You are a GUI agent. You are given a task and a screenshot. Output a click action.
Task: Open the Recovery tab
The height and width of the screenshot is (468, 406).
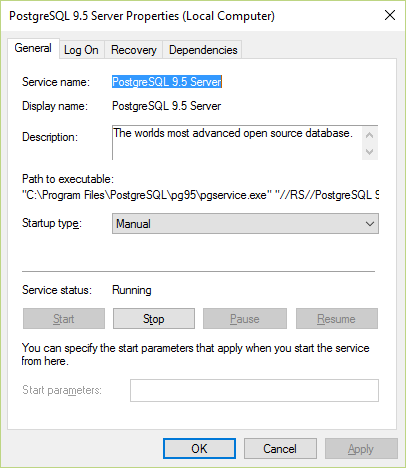[x=134, y=50]
